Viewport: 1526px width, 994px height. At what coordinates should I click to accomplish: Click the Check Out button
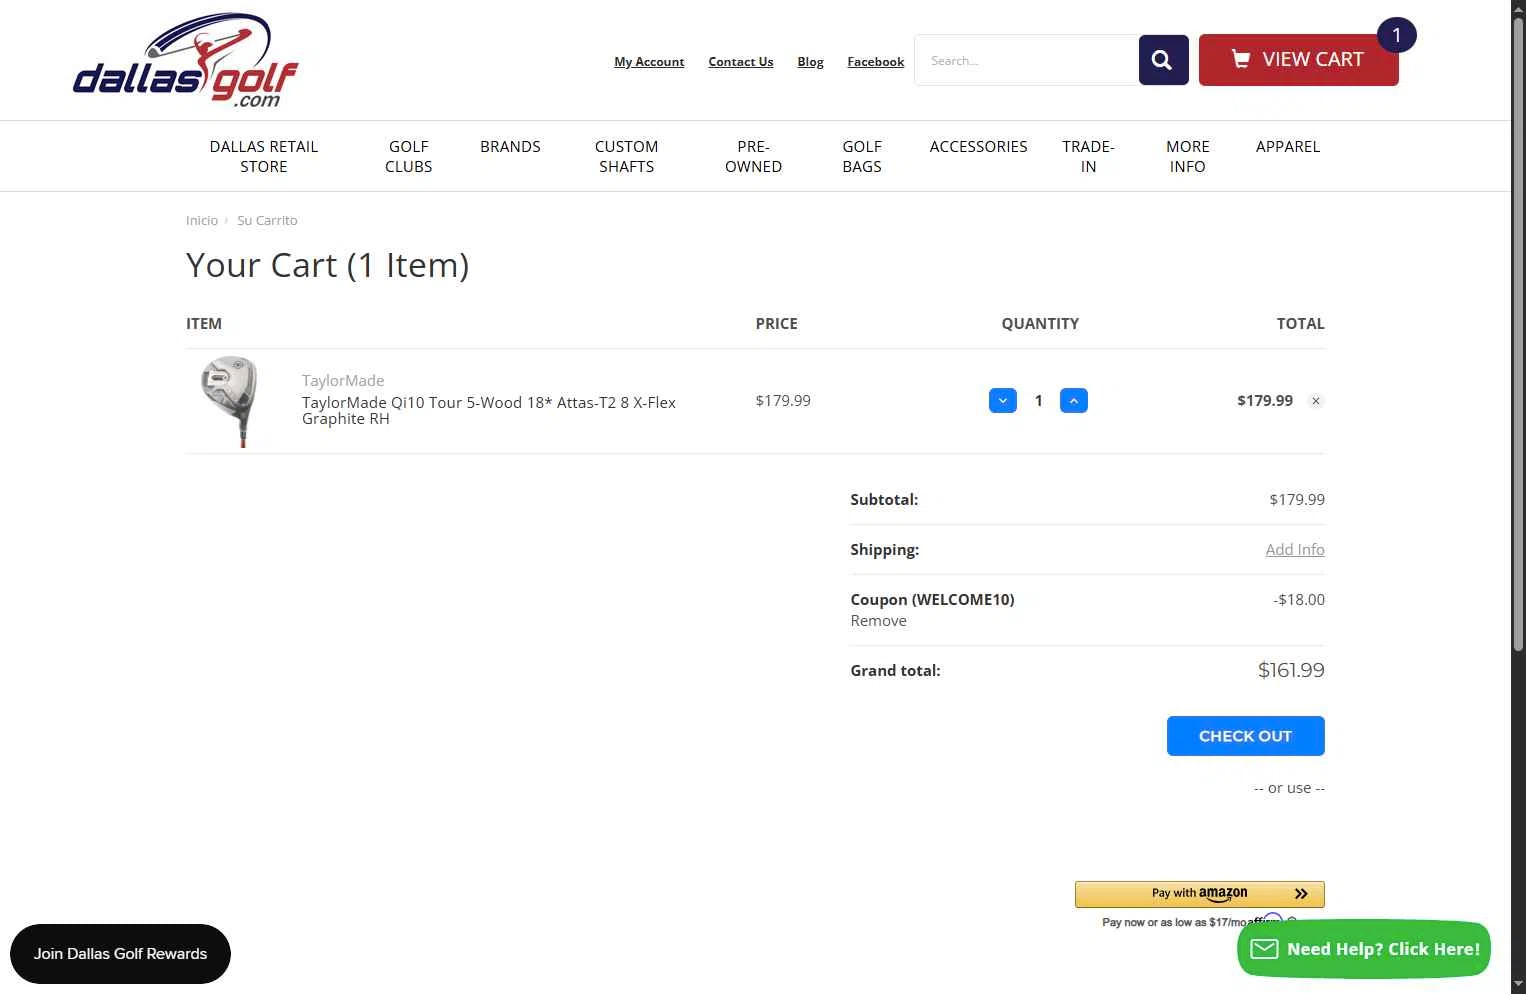click(1245, 736)
